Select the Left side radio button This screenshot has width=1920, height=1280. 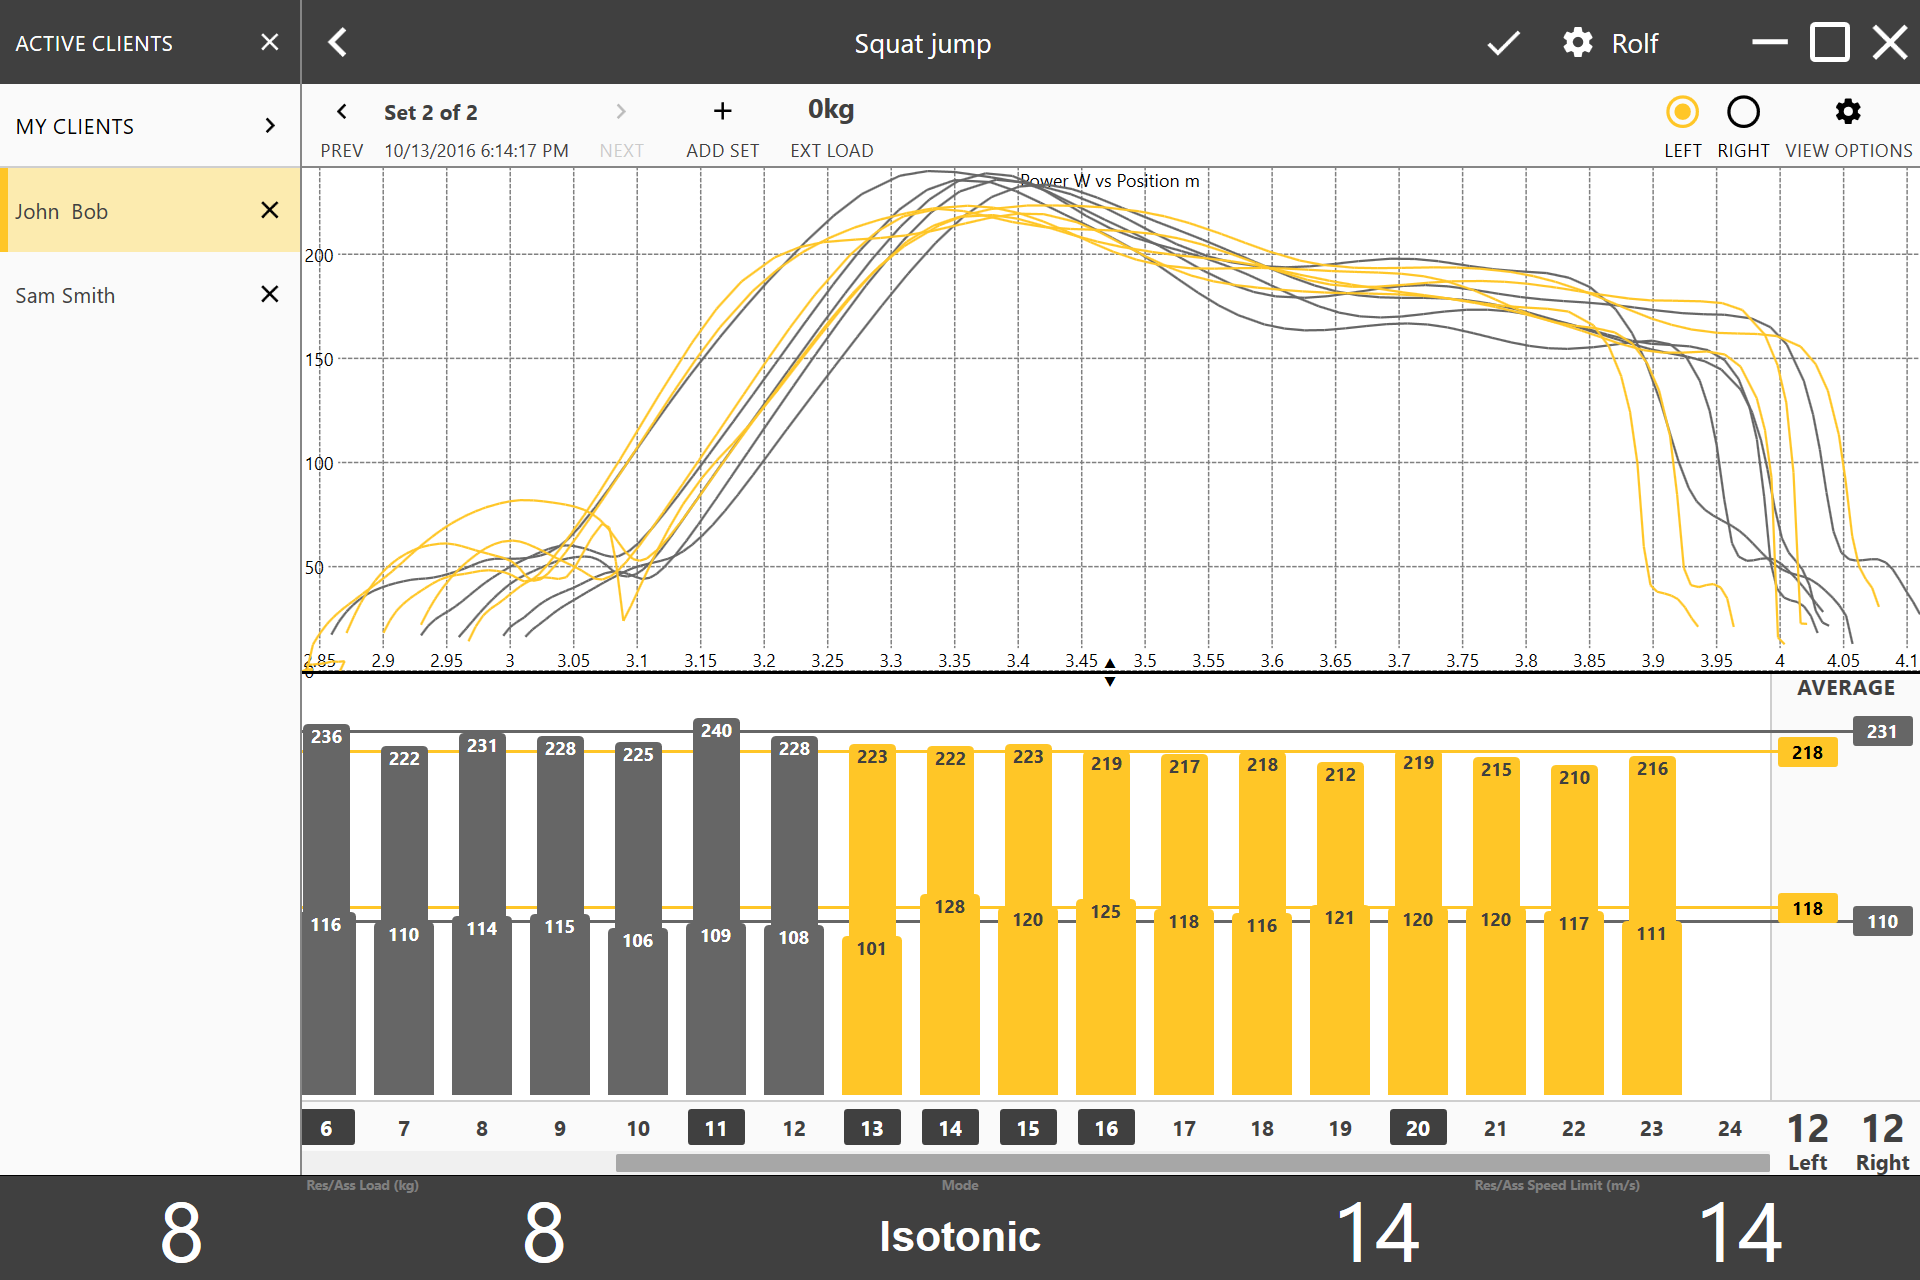(x=1682, y=112)
